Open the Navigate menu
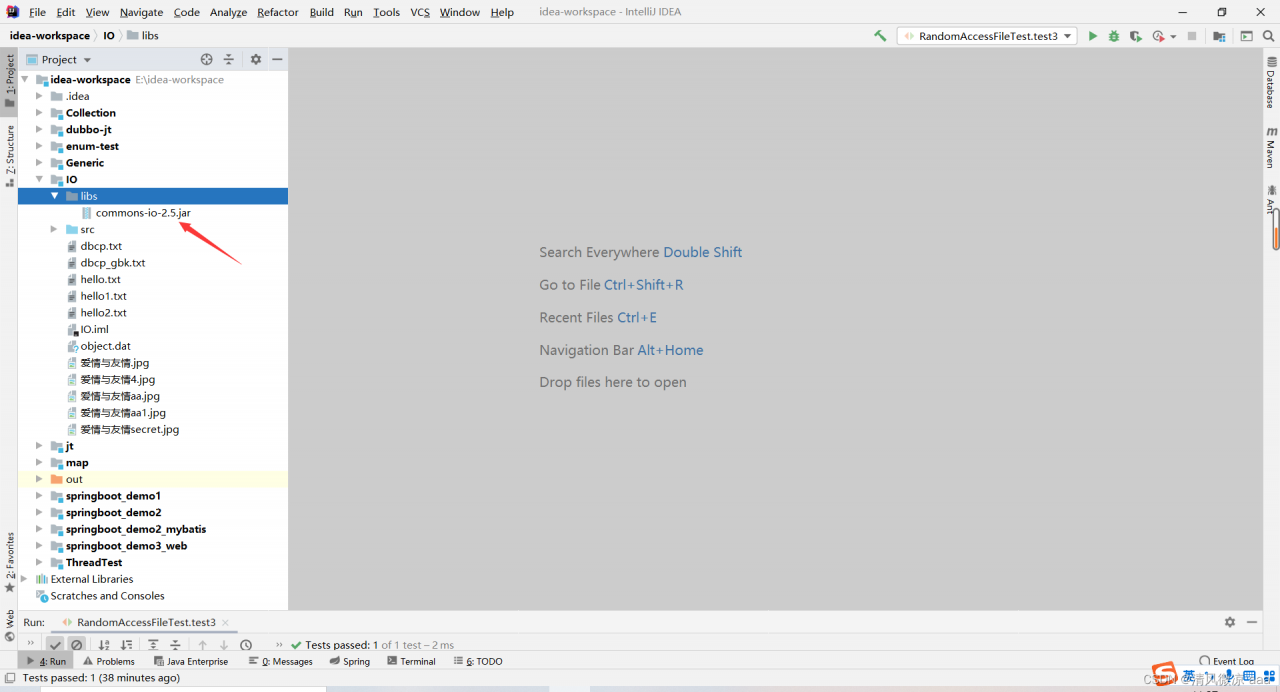Viewport: 1280px width, 692px height. [x=141, y=12]
